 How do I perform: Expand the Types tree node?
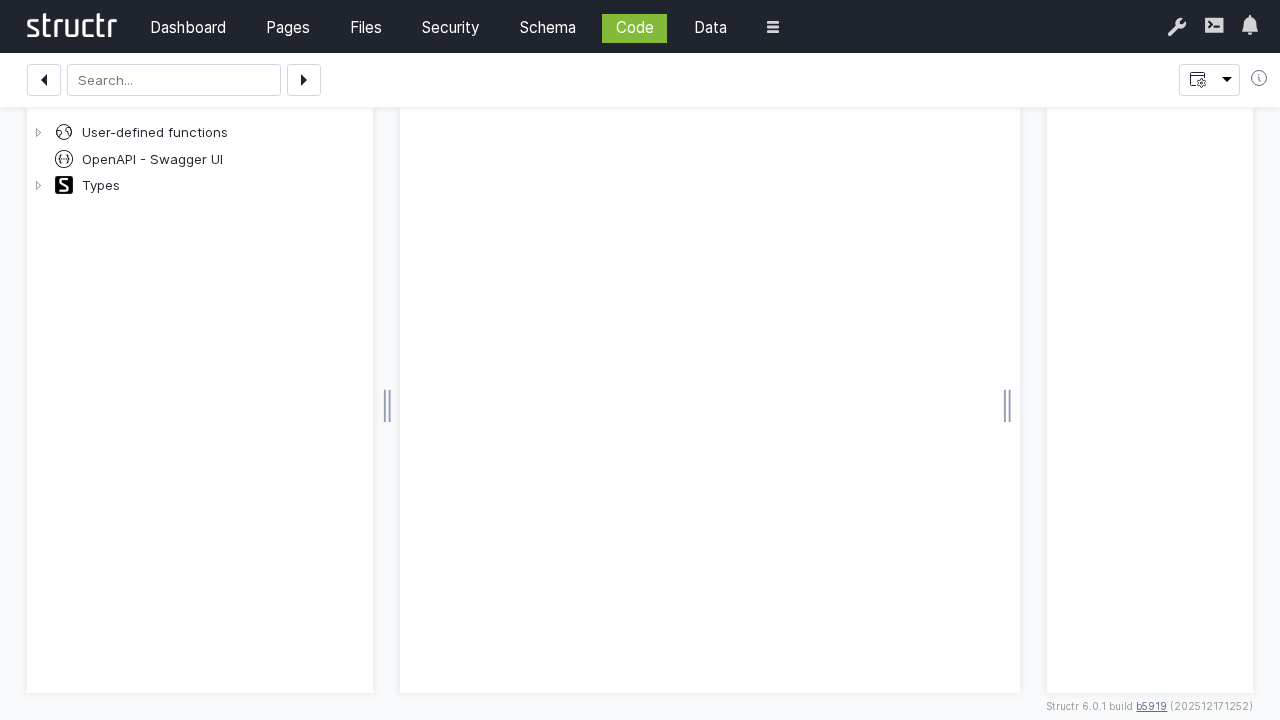coord(39,185)
